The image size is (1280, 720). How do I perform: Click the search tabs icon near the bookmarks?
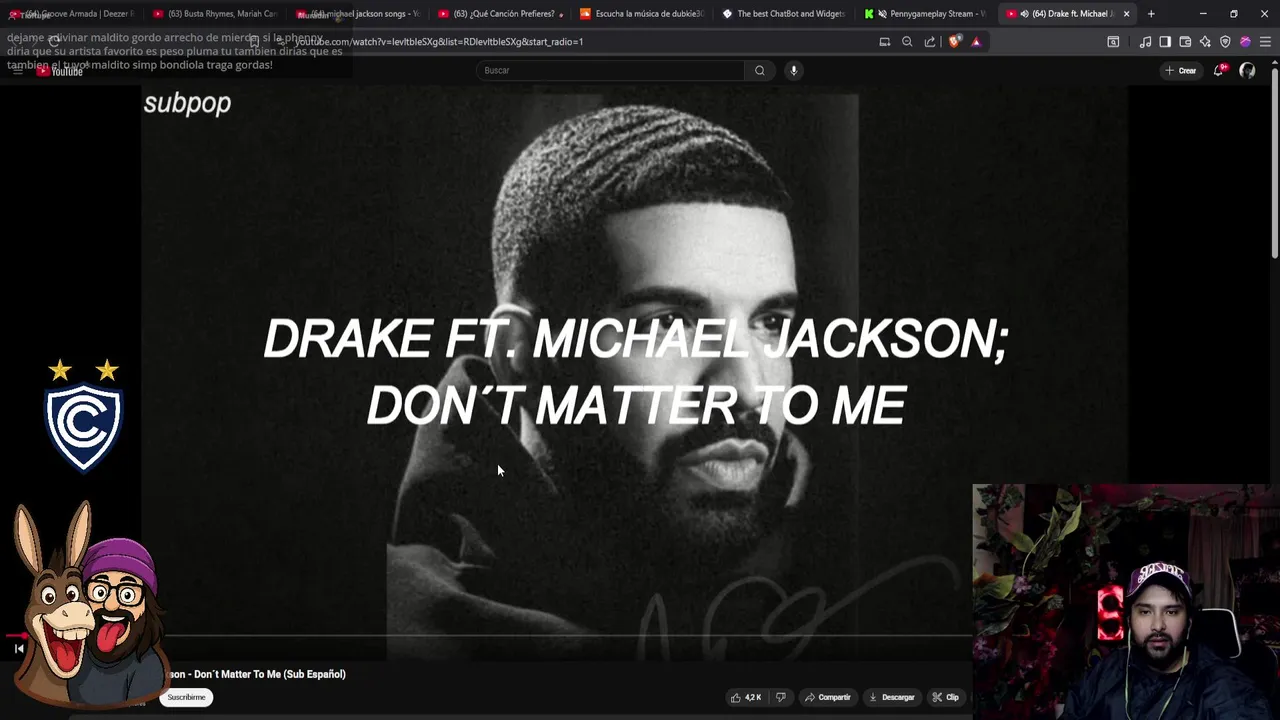pos(1113,42)
